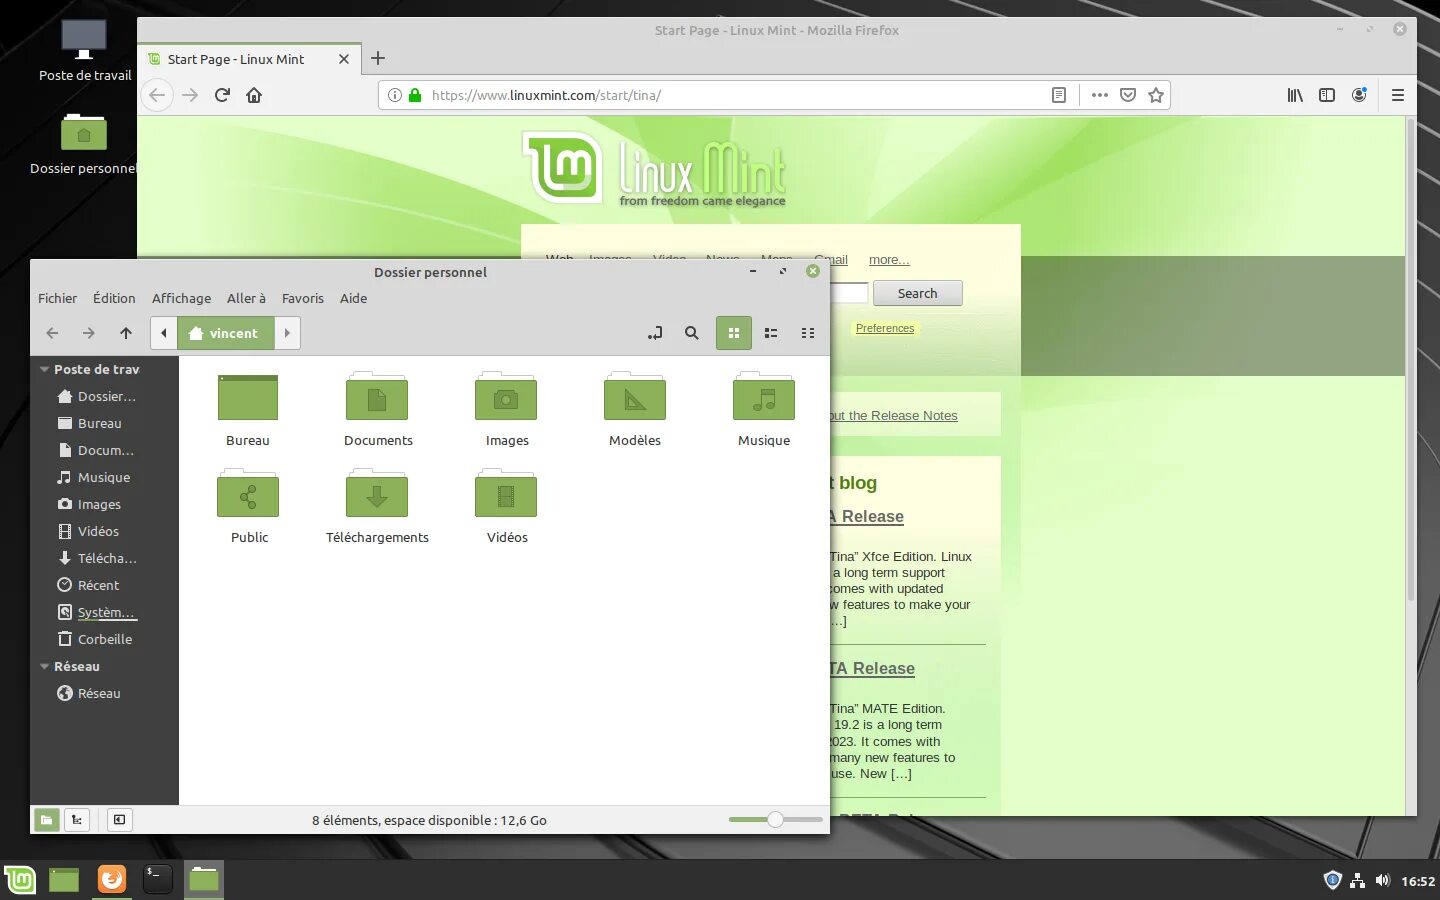Open volume control in system tray
The width and height of the screenshot is (1440, 900).
[x=1383, y=881]
